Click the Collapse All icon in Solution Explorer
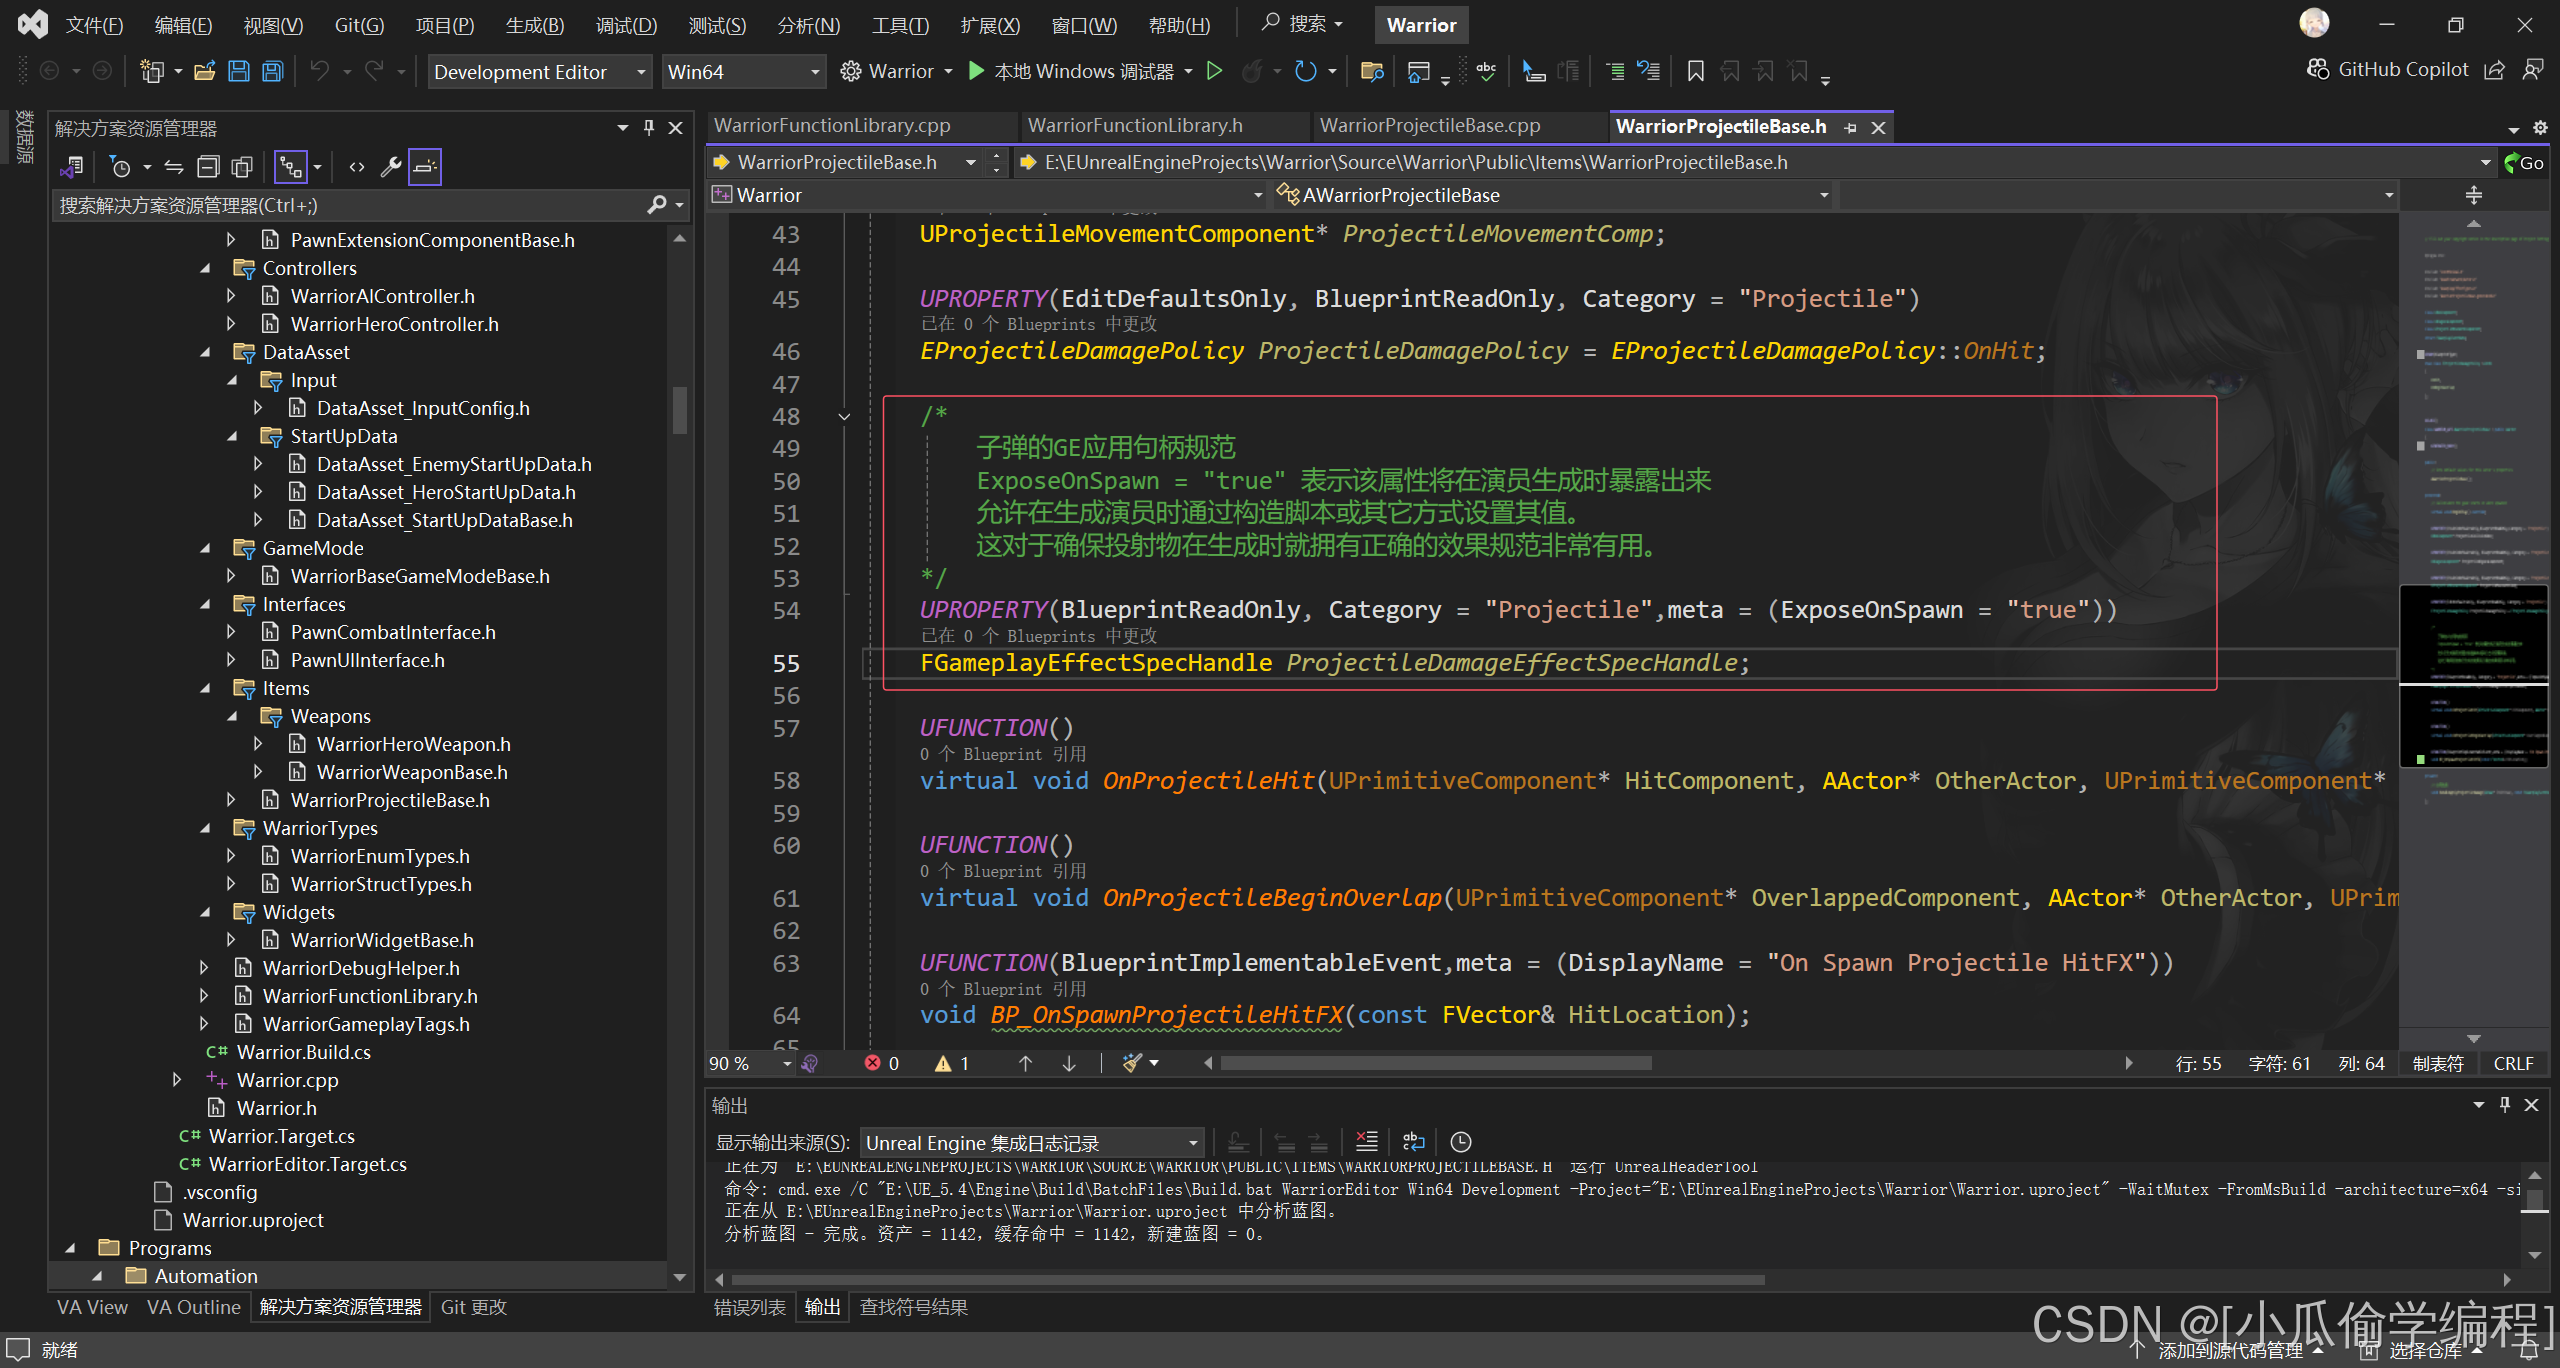This screenshot has width=2560, height=1368. (208, 167)
